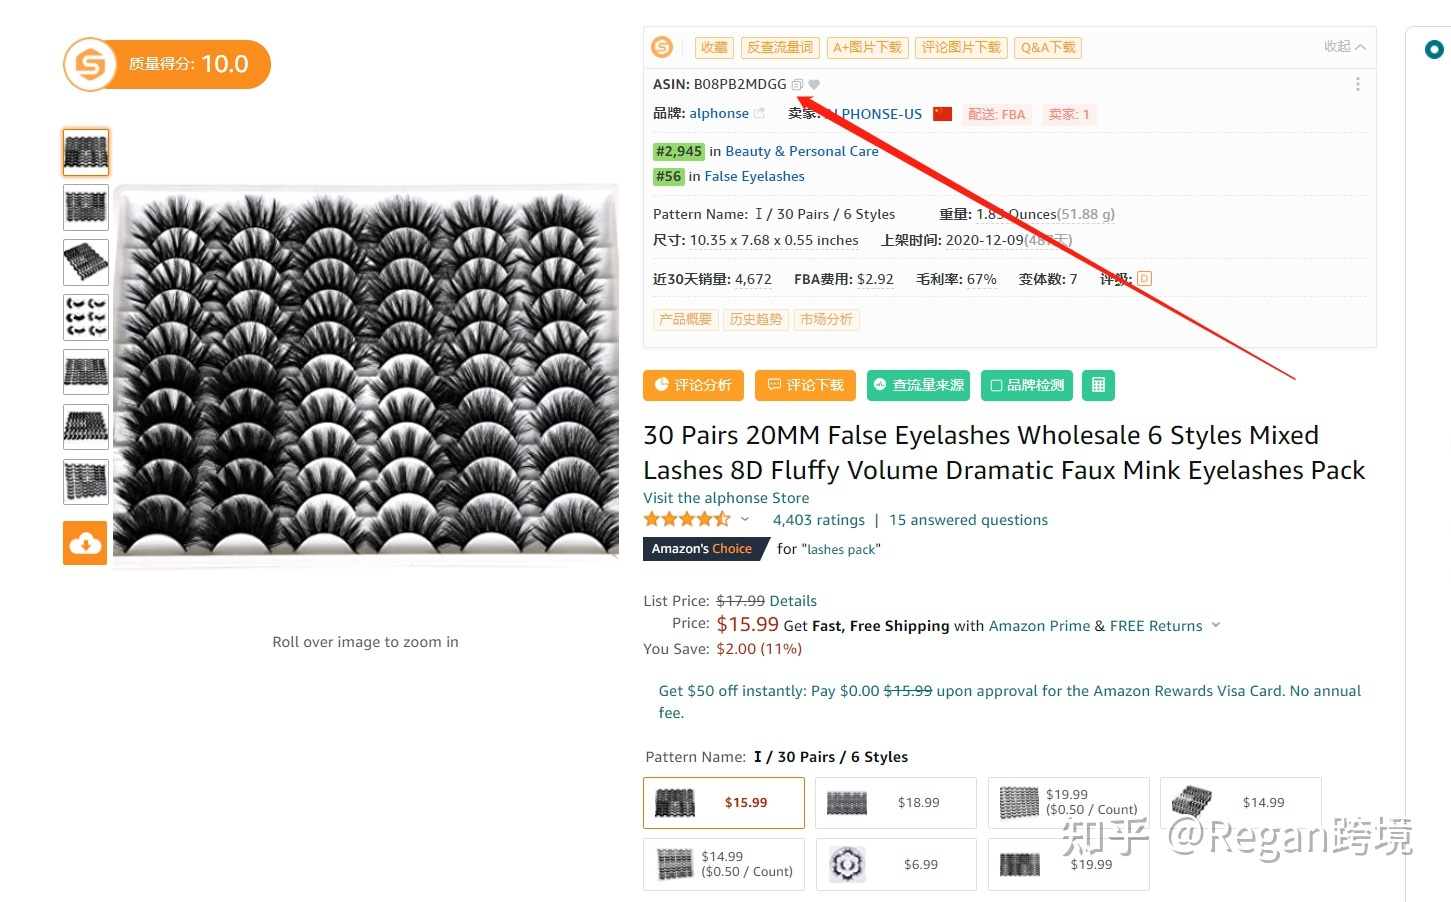Viewport: 1451px width, 902px height.
Task: Click the 评论分析 button
Action: coord(693,385)
